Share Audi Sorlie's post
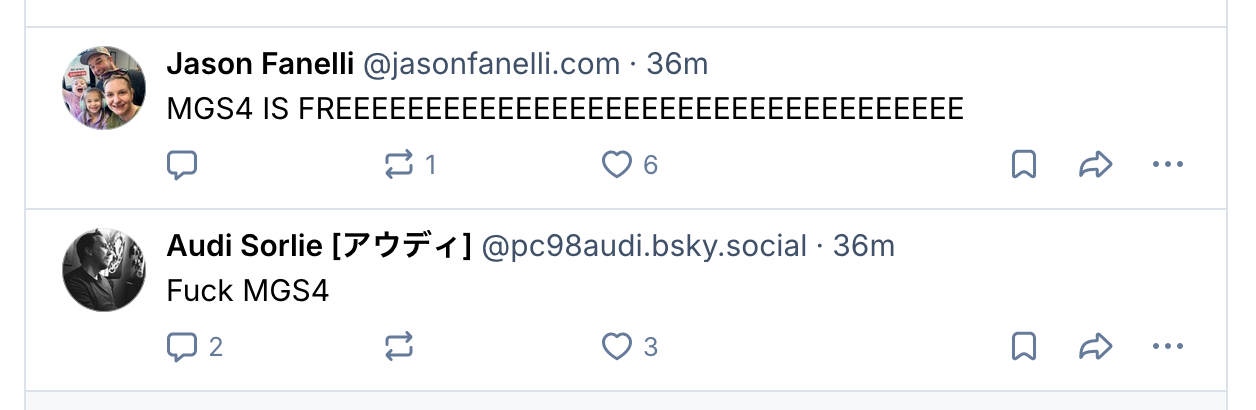 point(1096,346)
